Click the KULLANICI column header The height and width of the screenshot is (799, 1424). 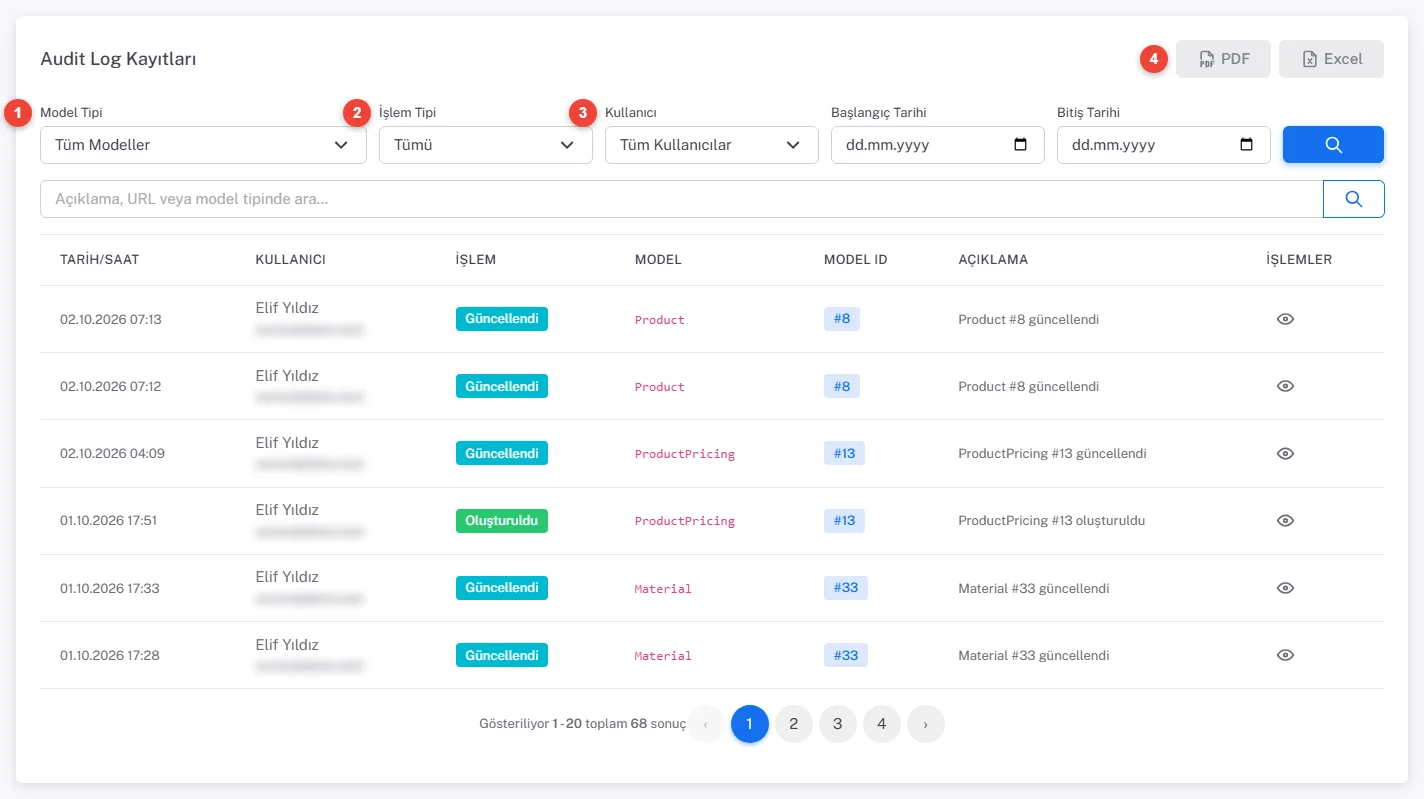291,259
